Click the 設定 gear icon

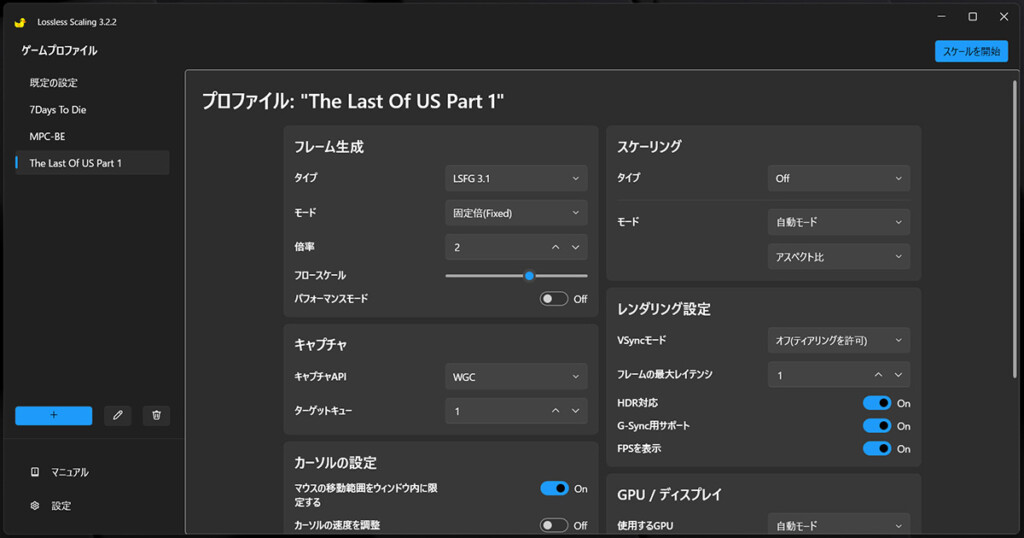[x=35, y=506]
